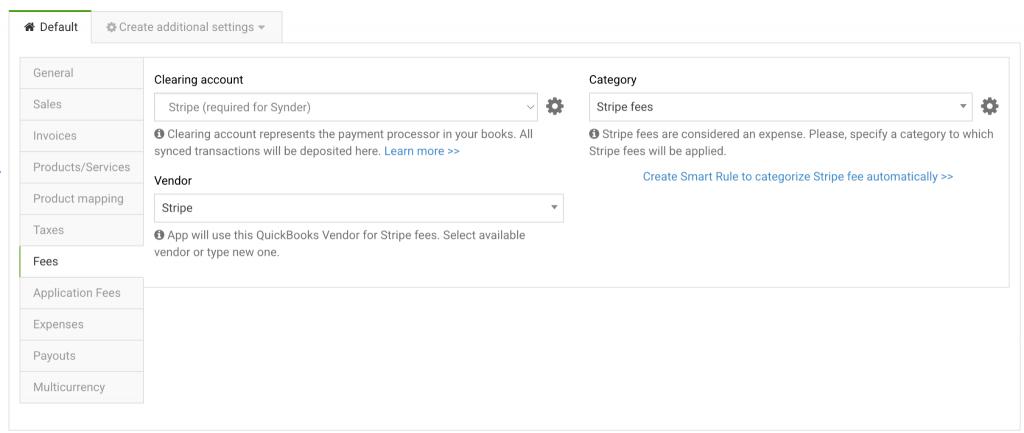Screen dimensions: 1024x433
Task: Go to Sales settings section
Action: click(81, 104)
